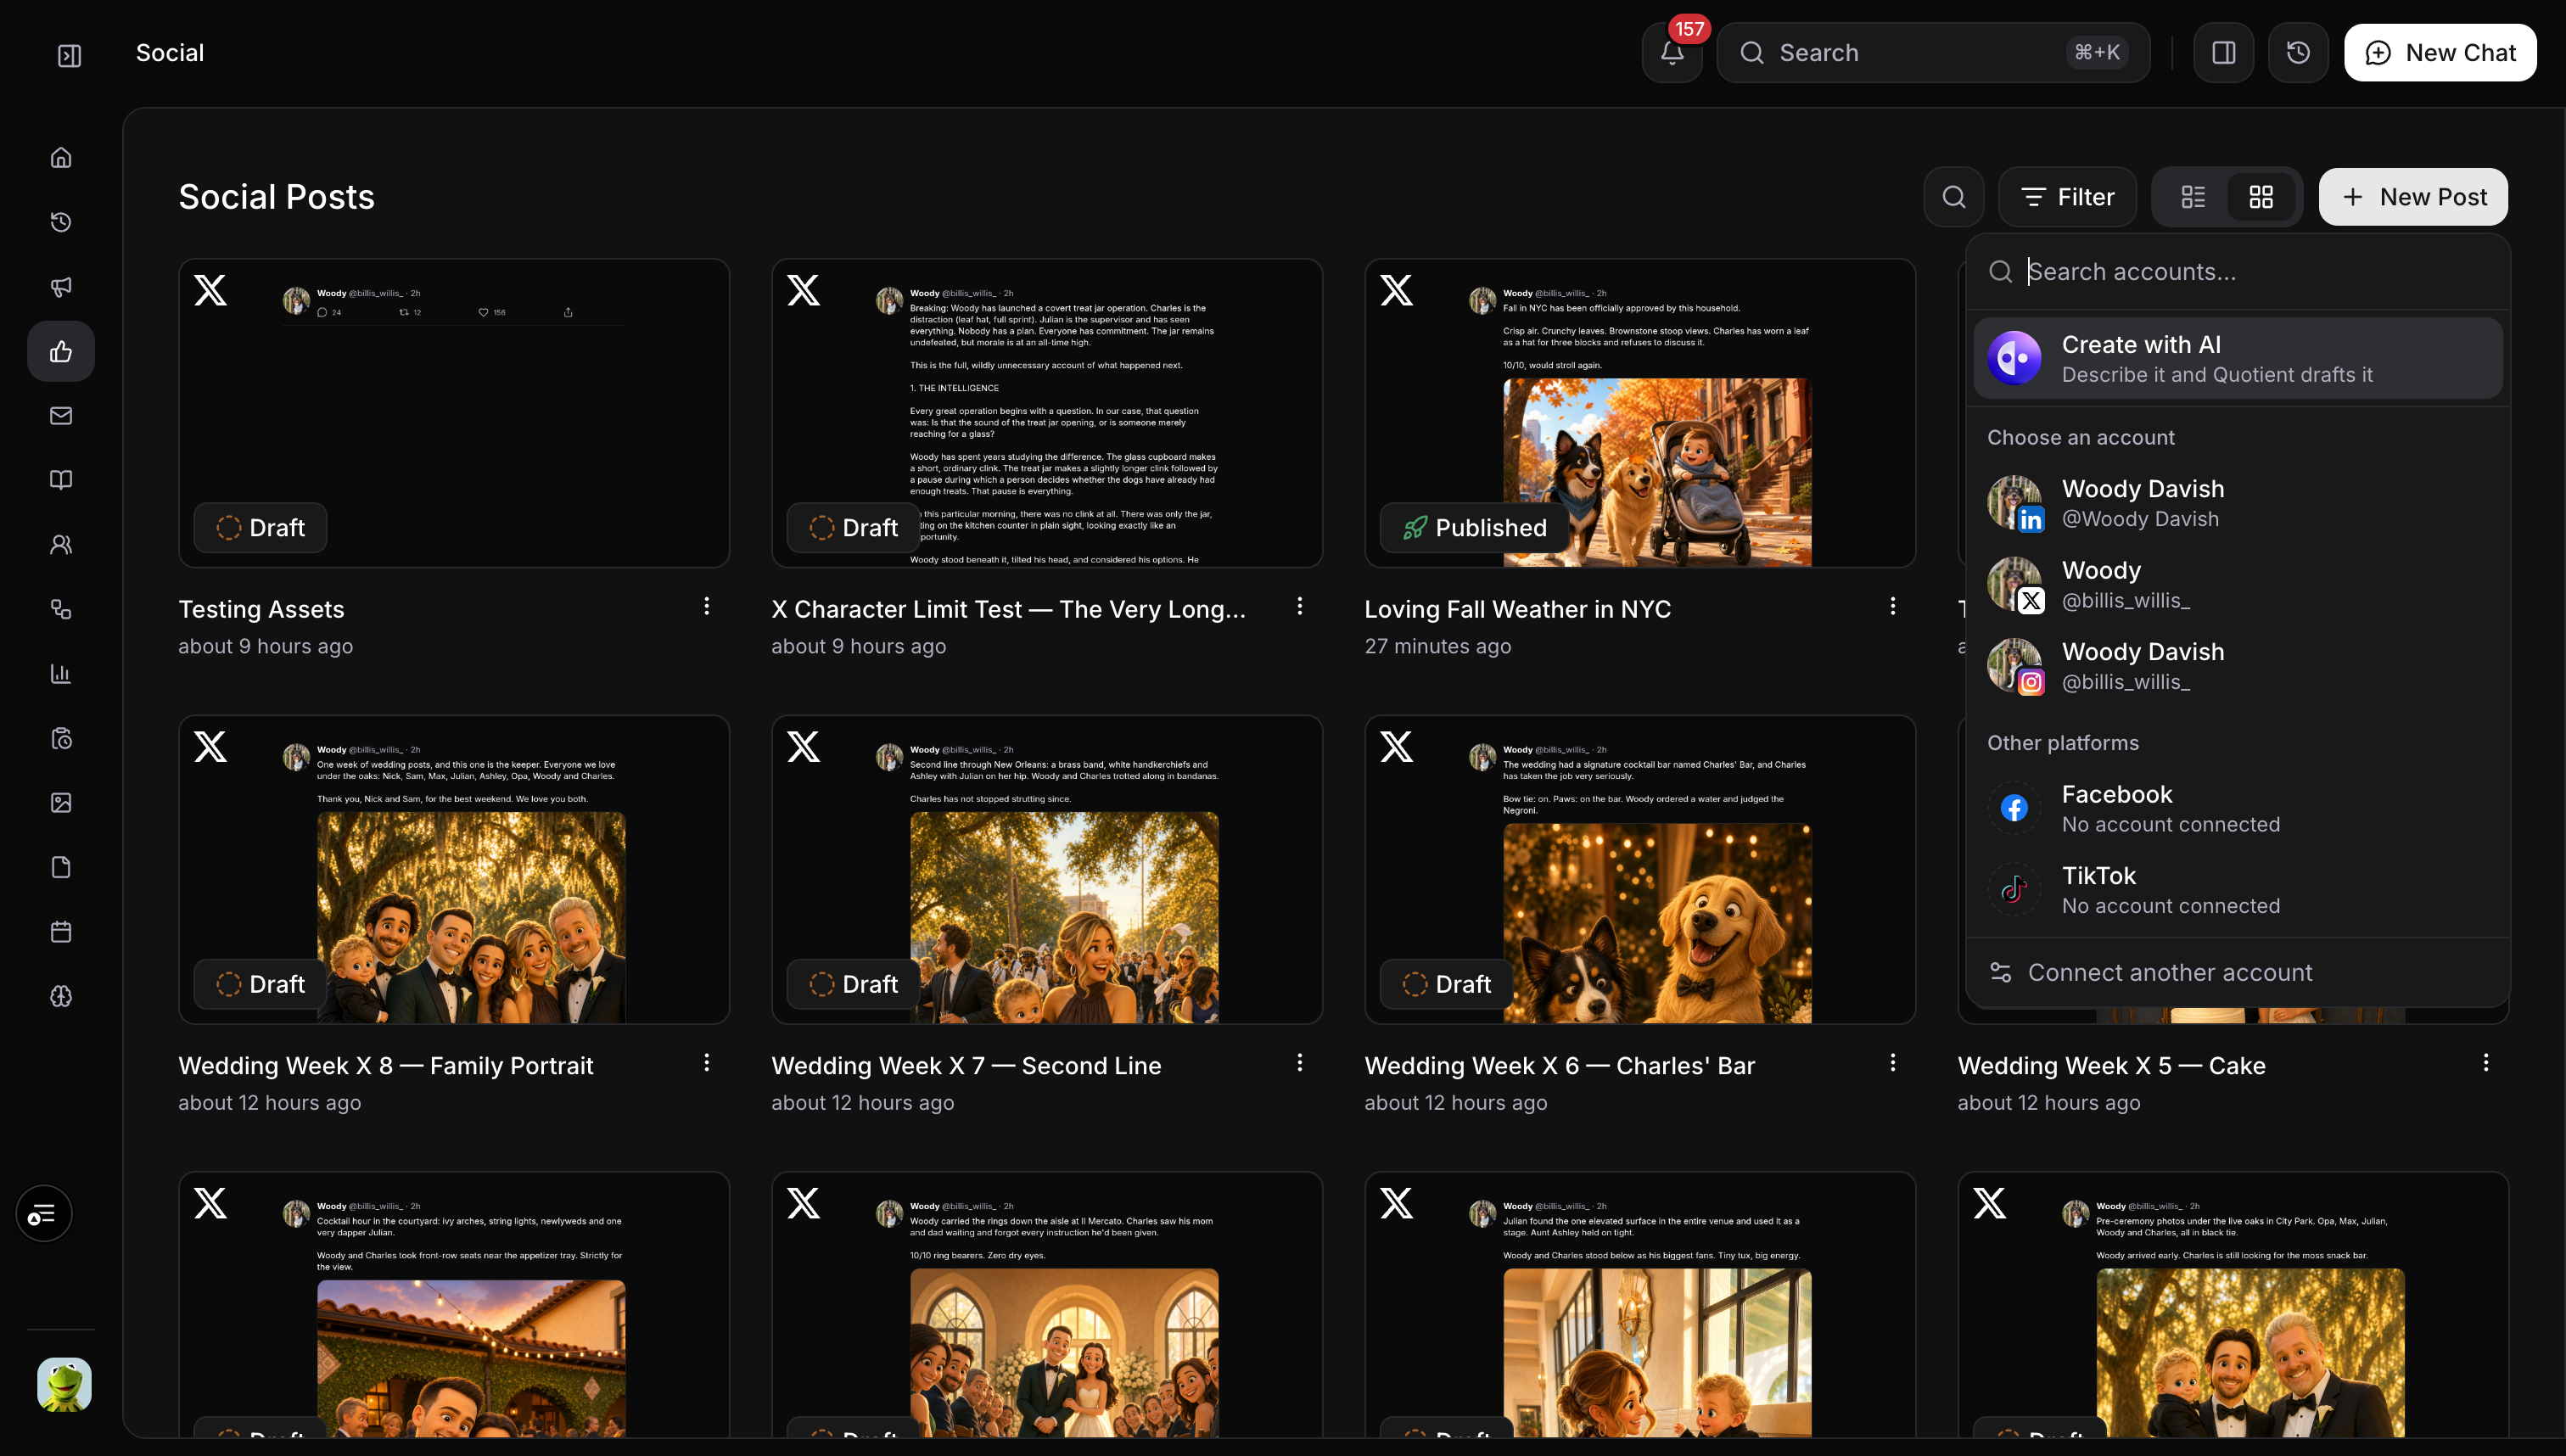Open options menu for Testing Assets post
2566x1456 pixels.
706,606
